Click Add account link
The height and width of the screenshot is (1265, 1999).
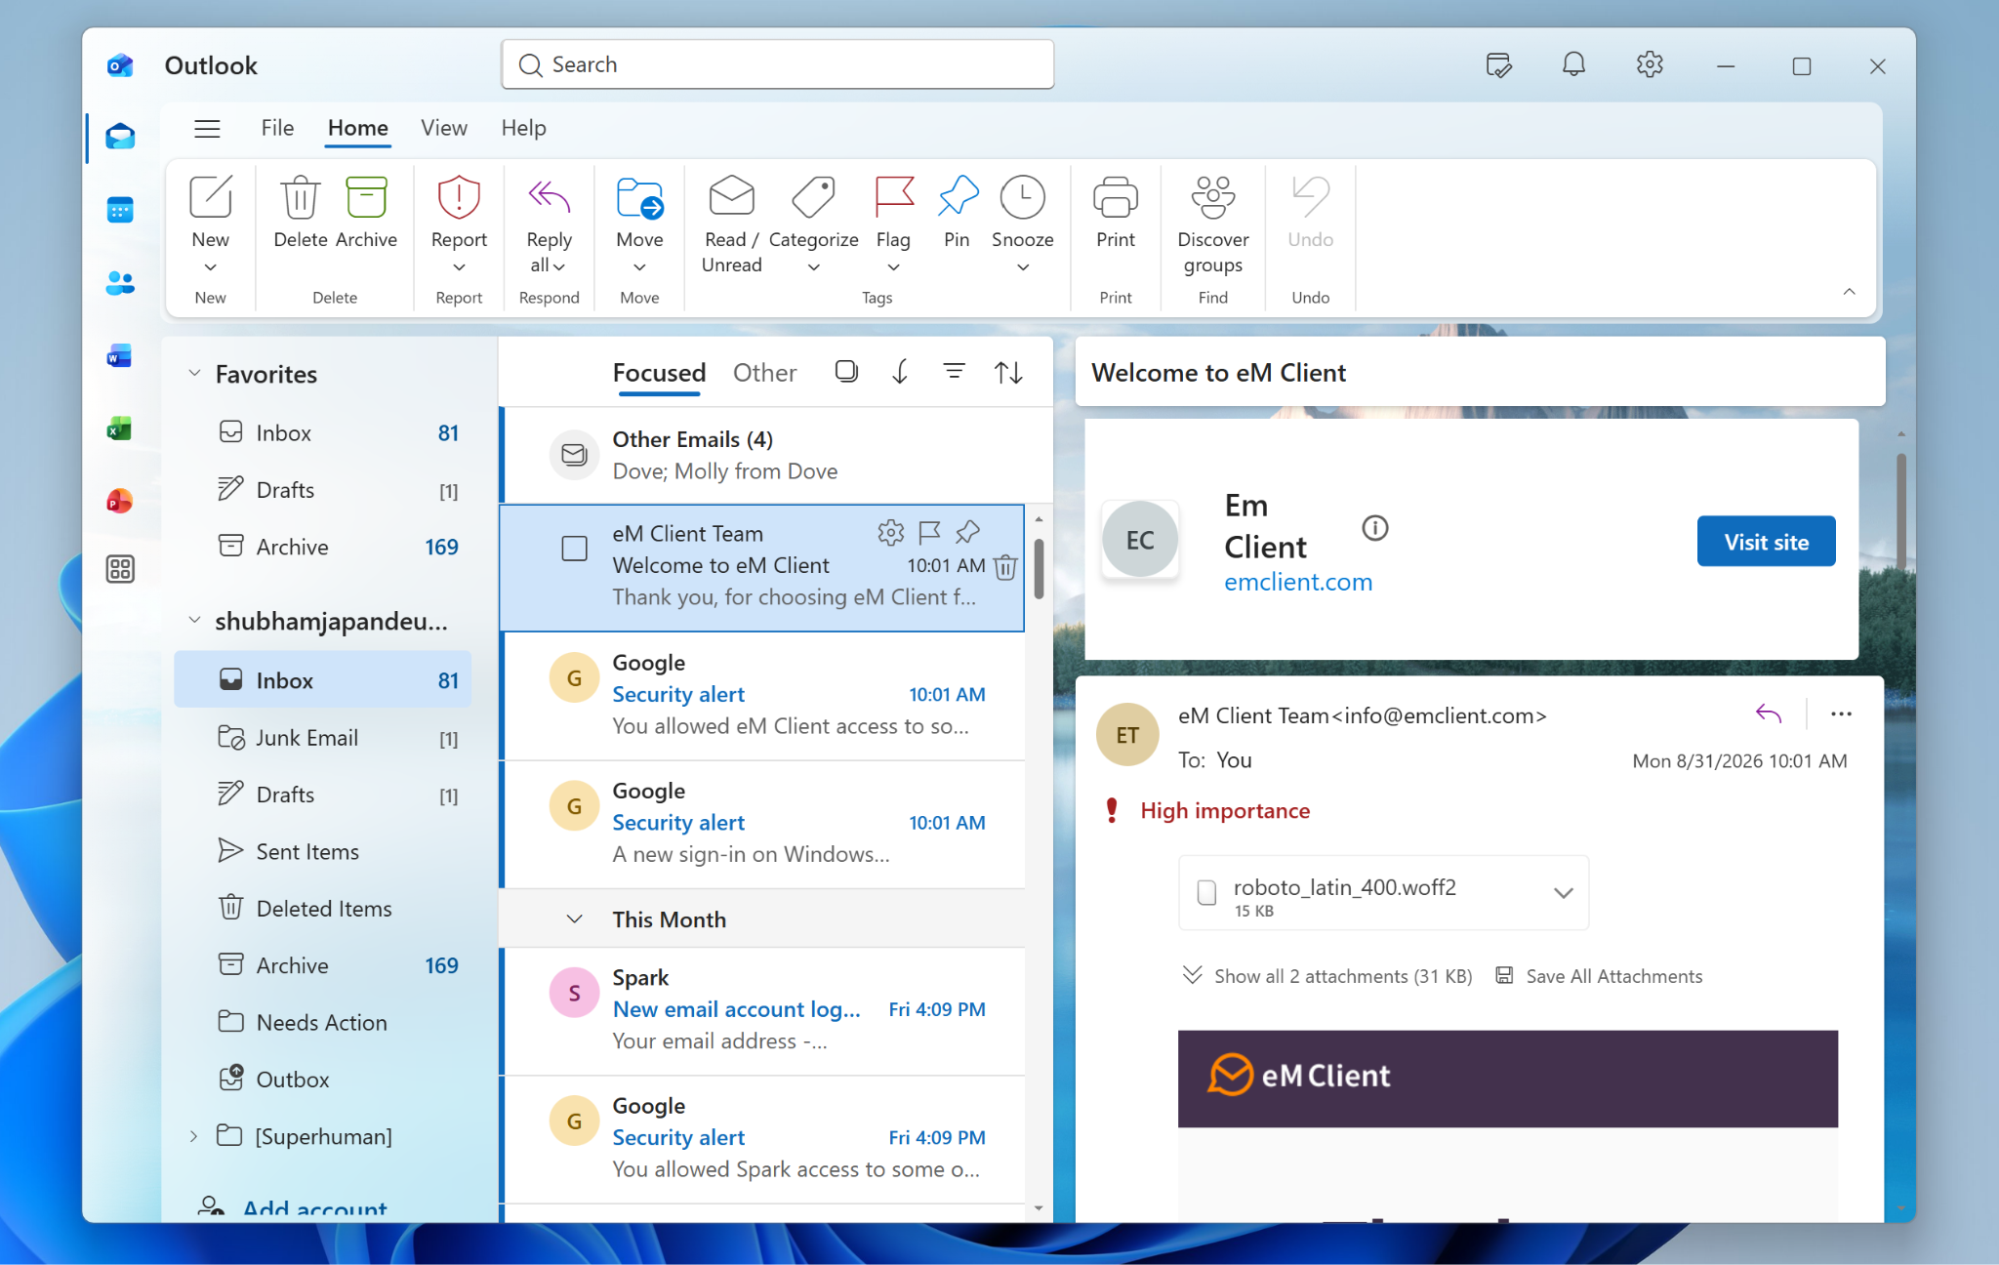(314, 1208)
